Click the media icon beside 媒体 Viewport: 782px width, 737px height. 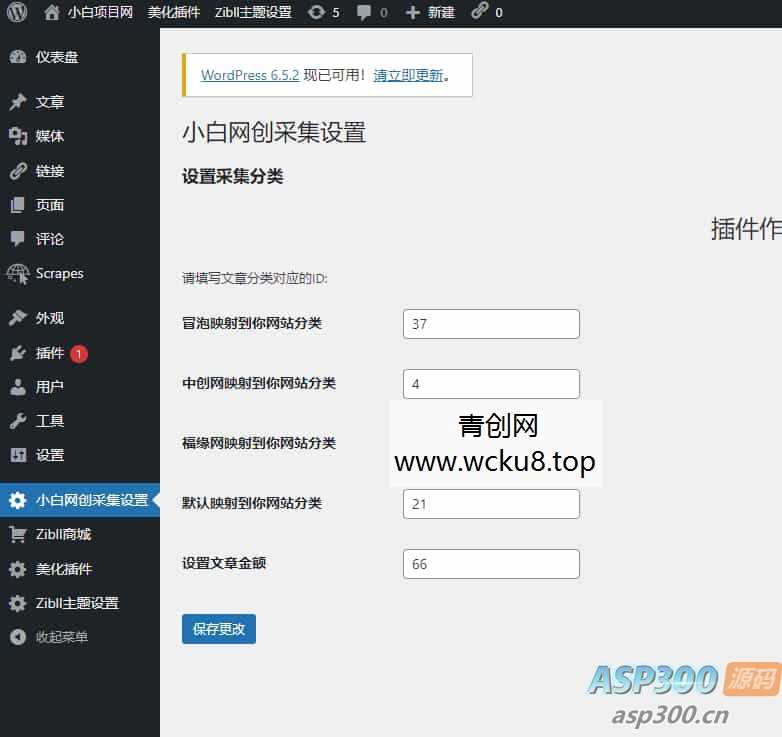(18, 136)
